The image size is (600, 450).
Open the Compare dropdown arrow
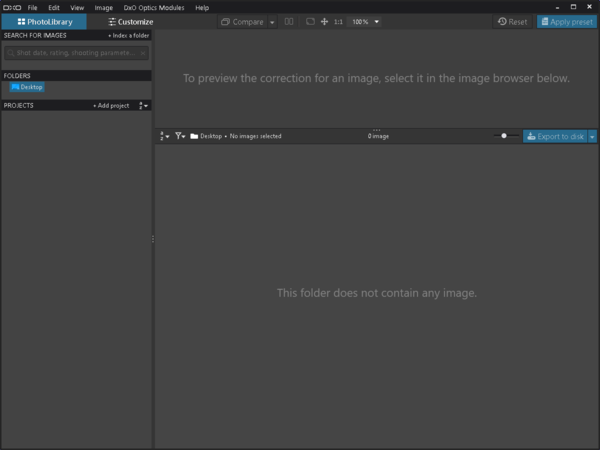click(272, 21)
